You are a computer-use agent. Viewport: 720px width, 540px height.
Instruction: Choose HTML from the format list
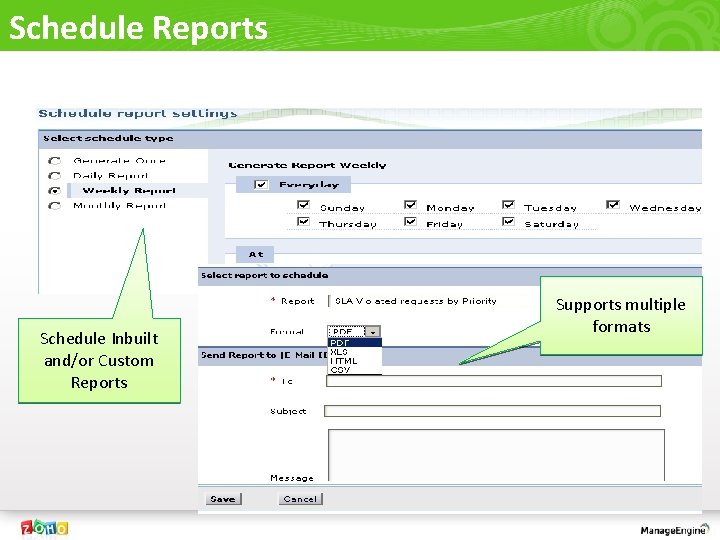[x=354, y=361]
